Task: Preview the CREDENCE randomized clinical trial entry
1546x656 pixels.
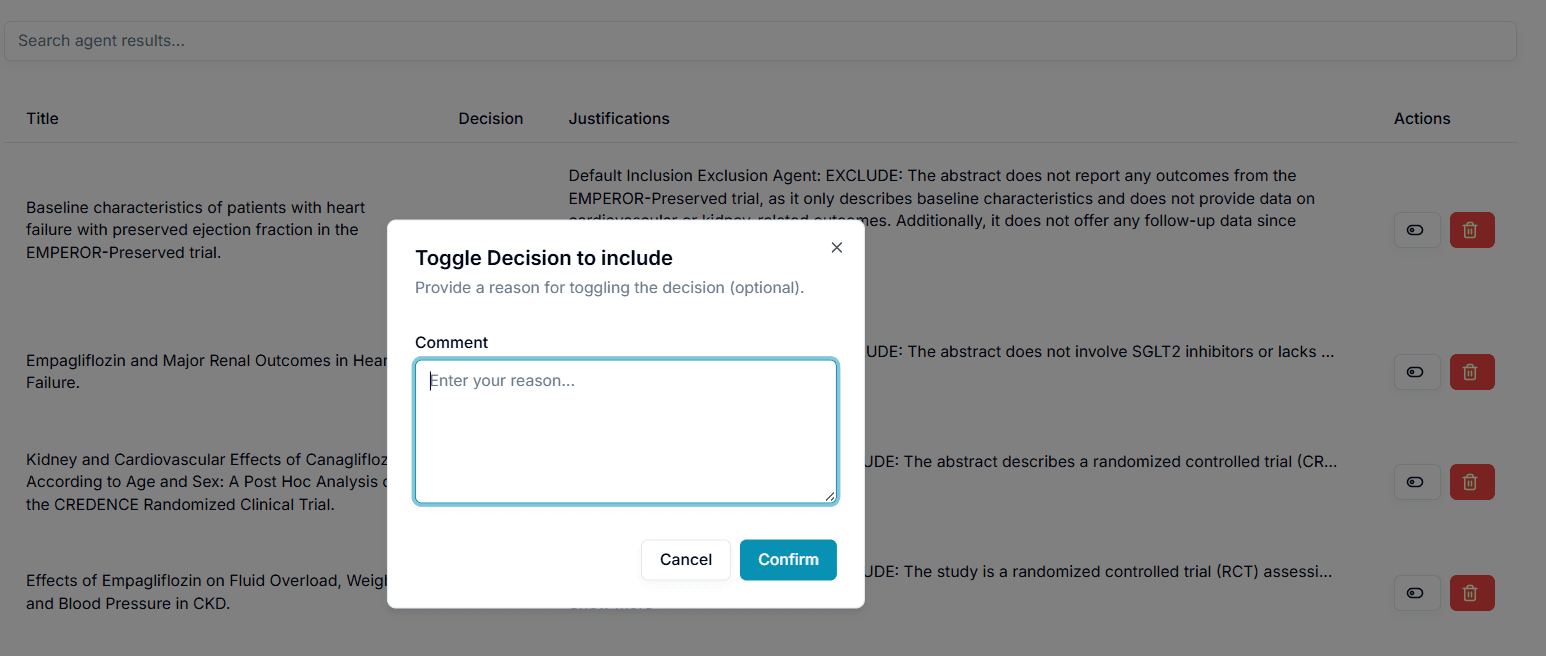Action: 1416,482
